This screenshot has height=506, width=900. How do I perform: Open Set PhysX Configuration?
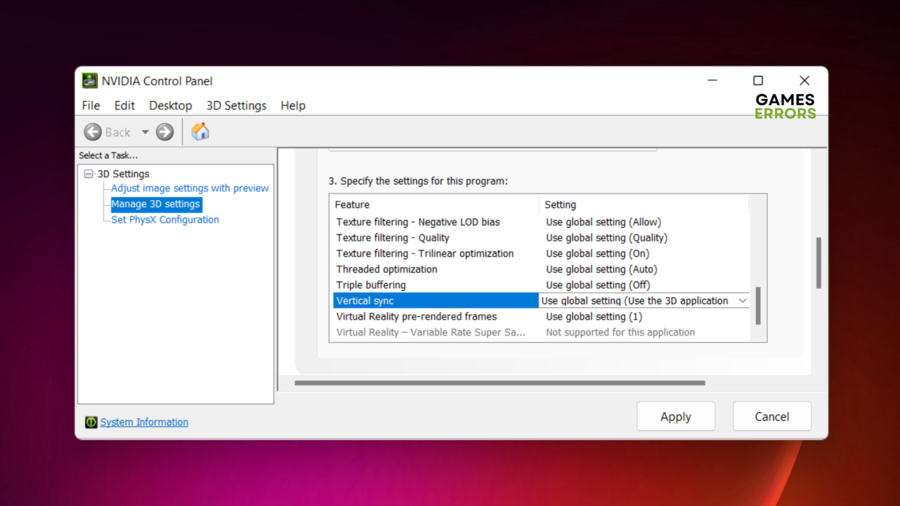[165, 220]
